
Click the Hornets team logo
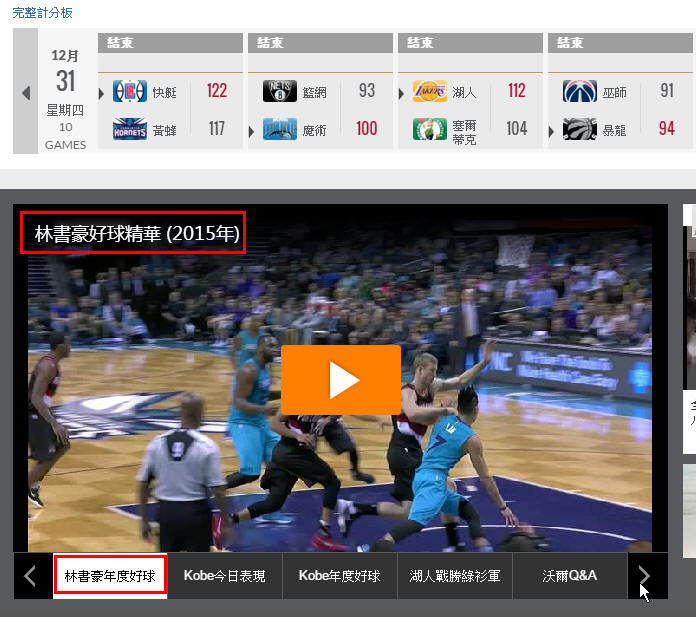click(x=129, y=129)
